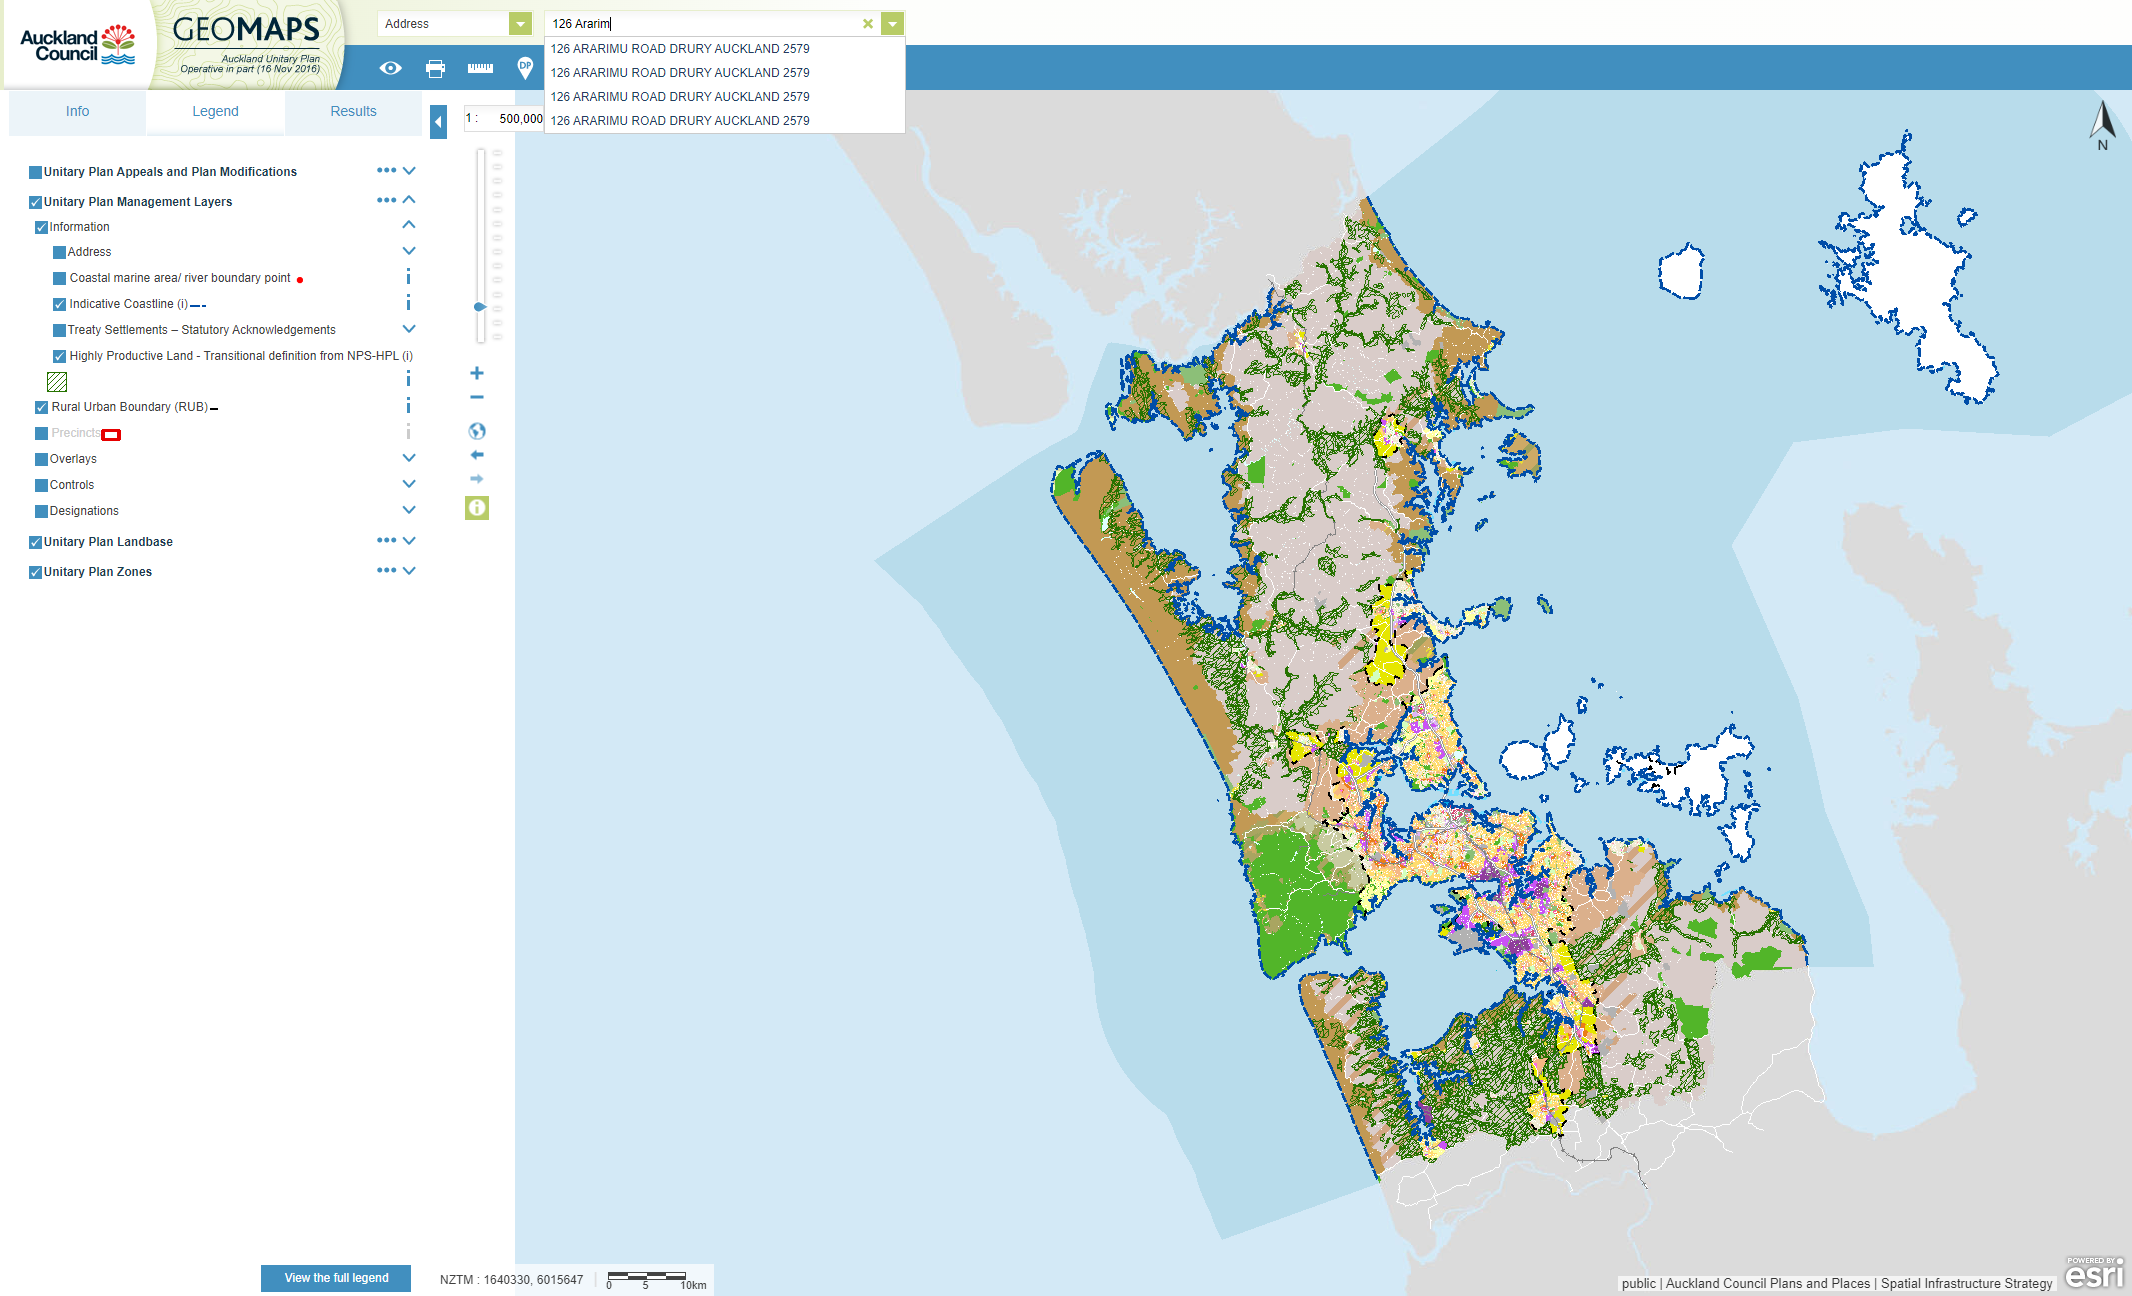
Task: Open options for Unitary Plan Zones layer
Action: point(386,571)
